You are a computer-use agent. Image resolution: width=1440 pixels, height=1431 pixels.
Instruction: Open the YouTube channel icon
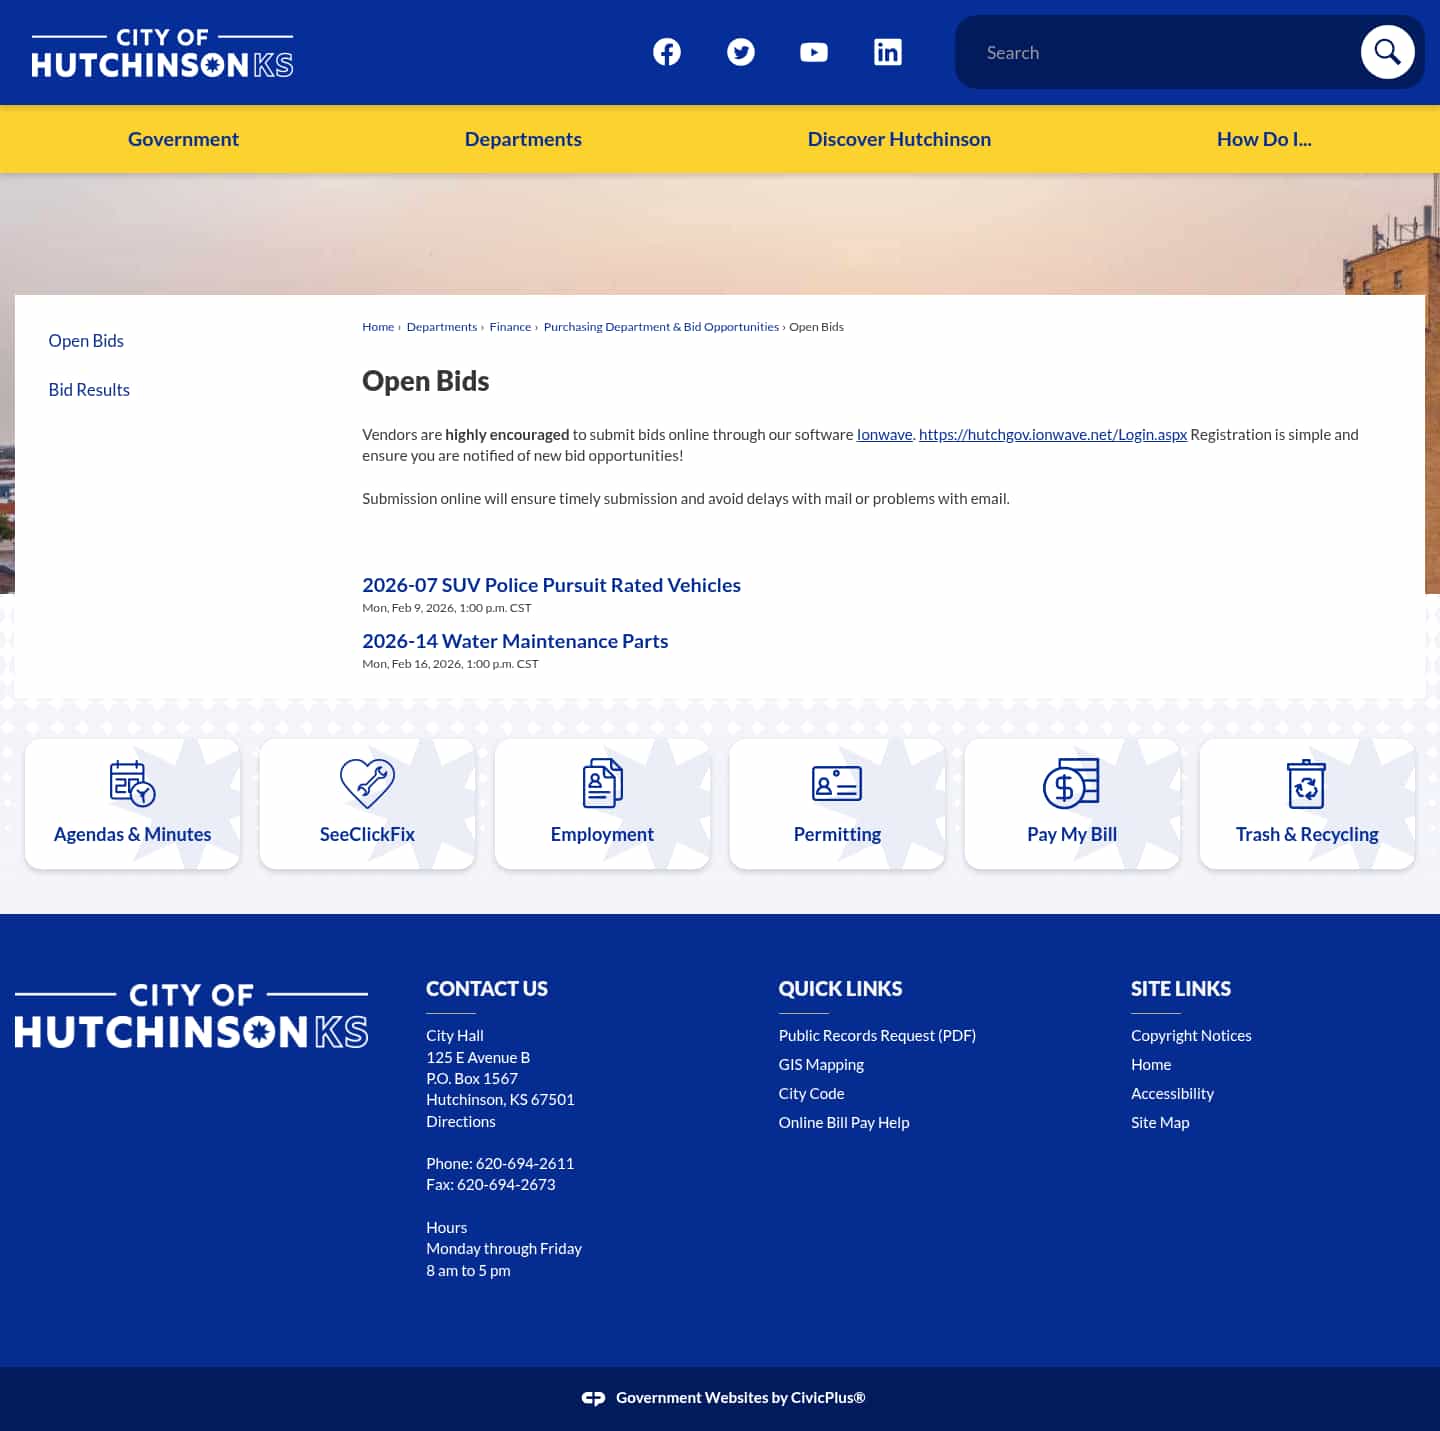tap(814, 51)
